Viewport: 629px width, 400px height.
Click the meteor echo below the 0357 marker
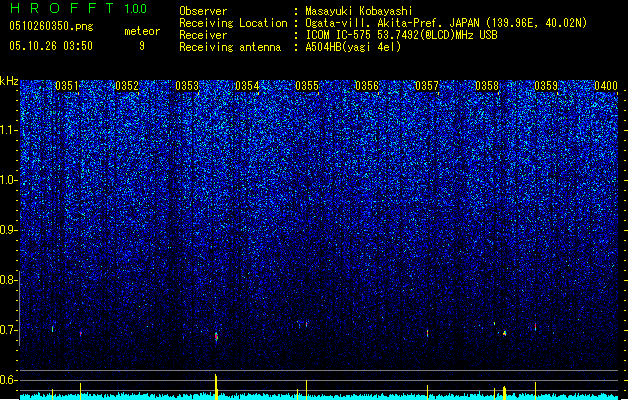(428, 333)
